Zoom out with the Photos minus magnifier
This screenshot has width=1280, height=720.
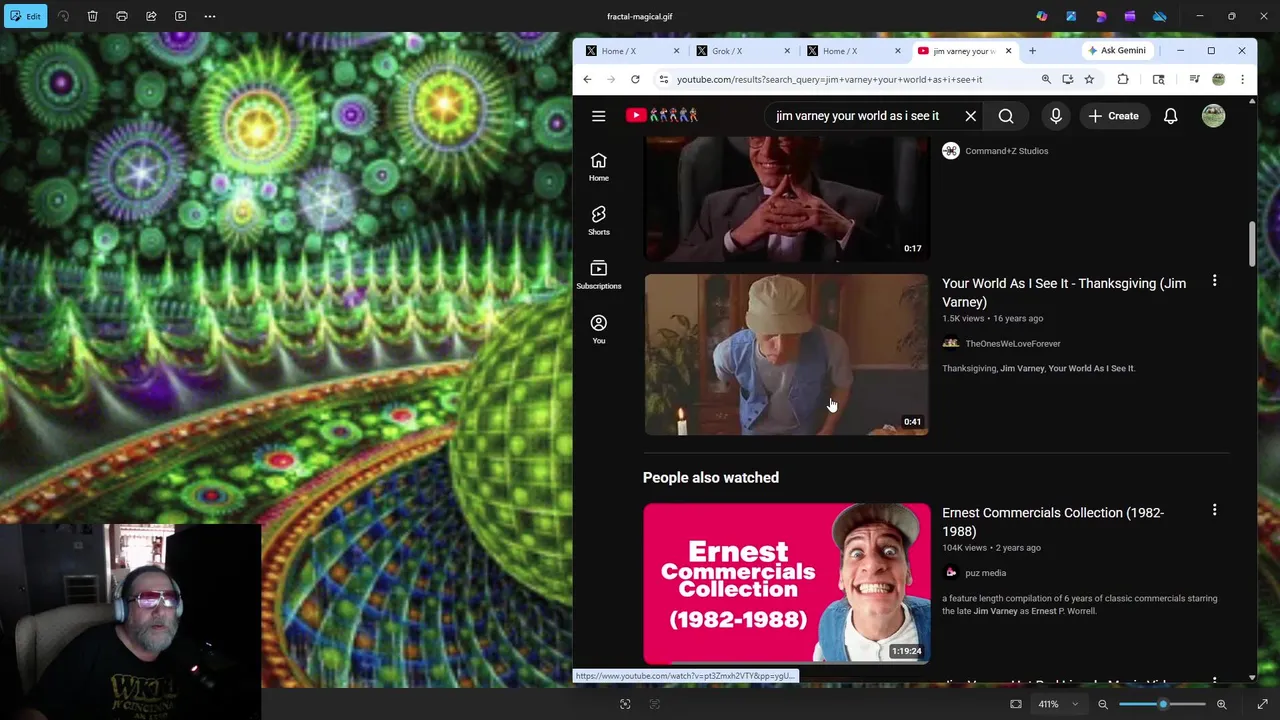[x=1103, y=704]
